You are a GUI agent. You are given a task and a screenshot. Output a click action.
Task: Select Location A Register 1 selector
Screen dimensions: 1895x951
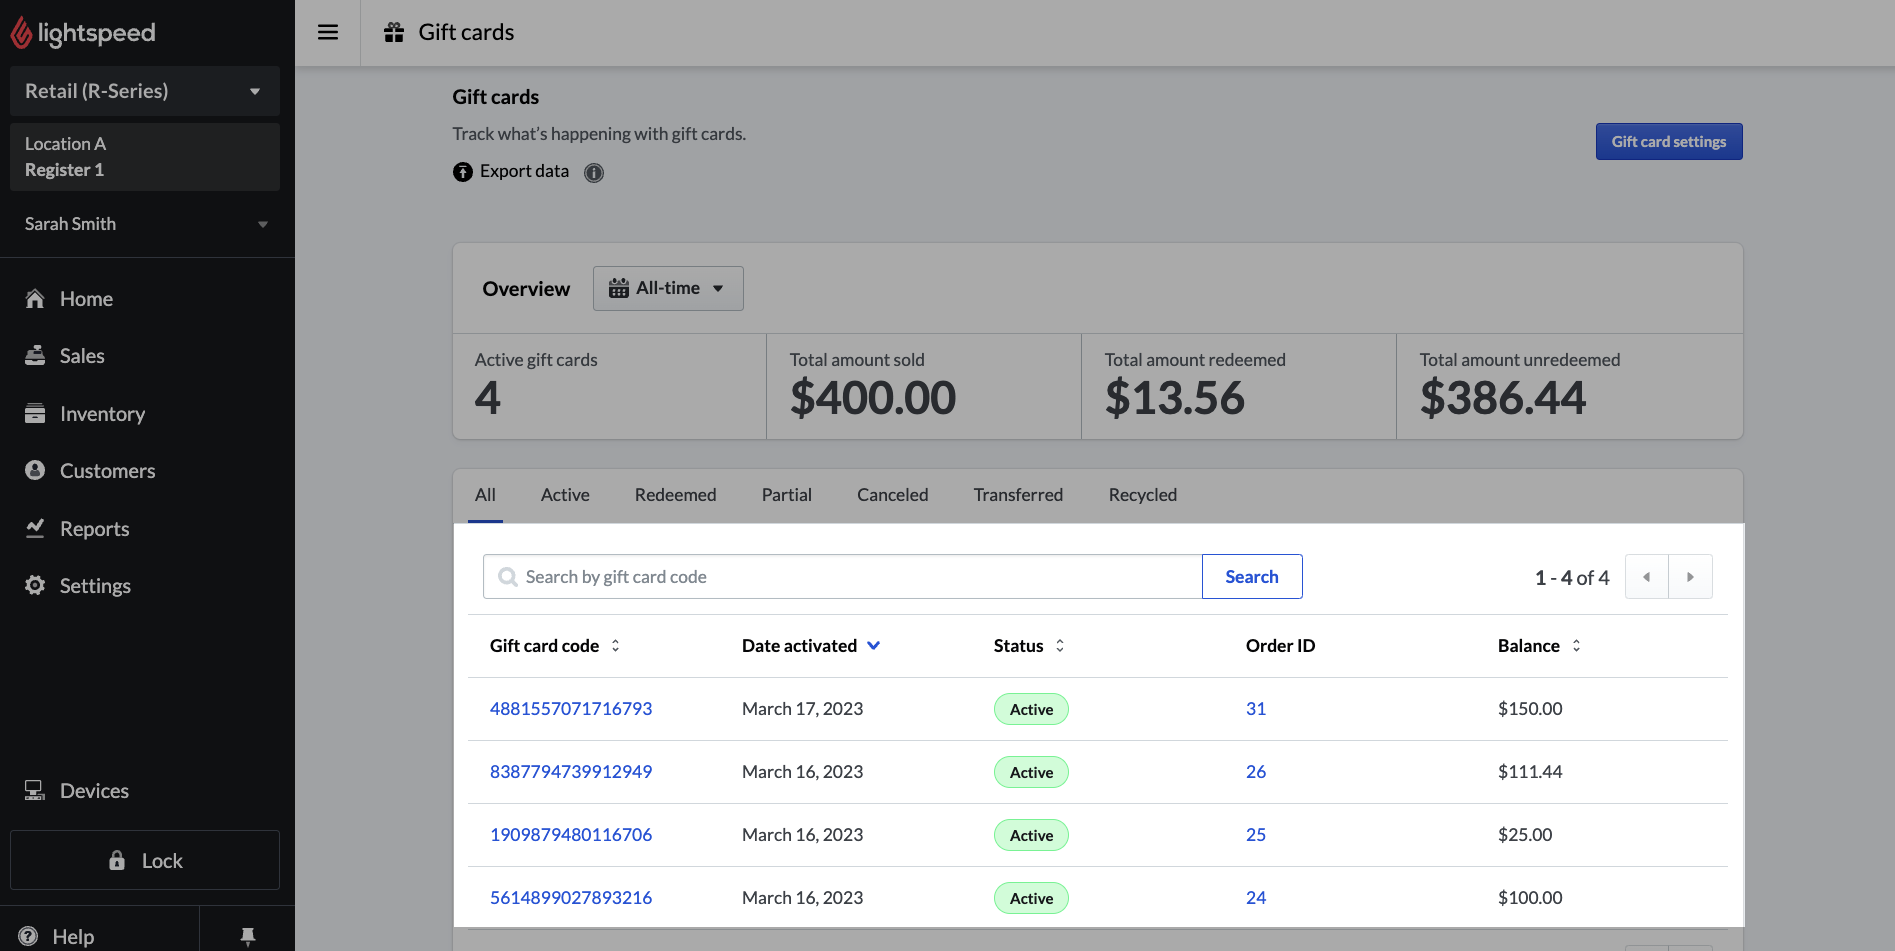(145, 157)
